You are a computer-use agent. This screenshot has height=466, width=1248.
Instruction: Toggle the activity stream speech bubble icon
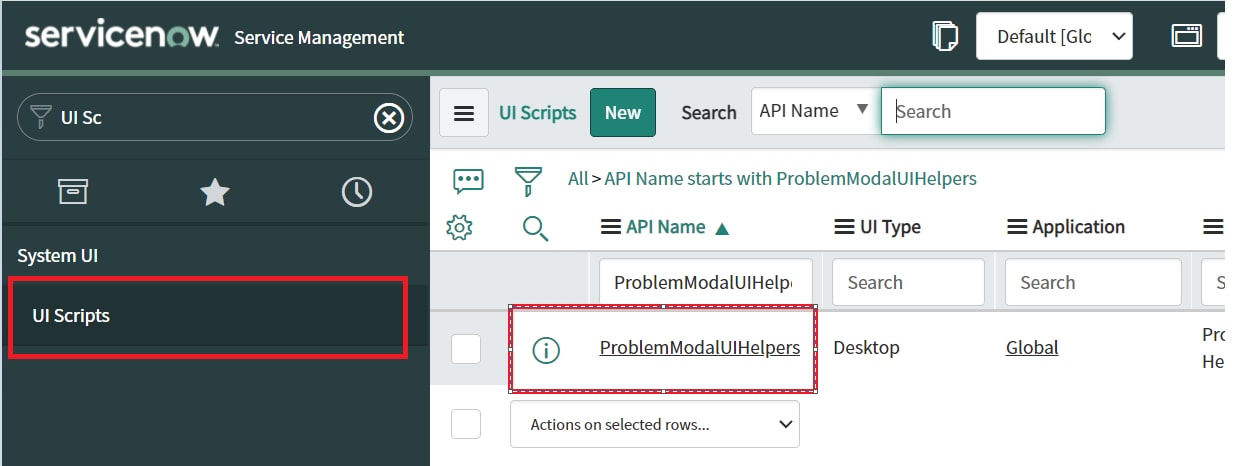[x=468, y=180]
